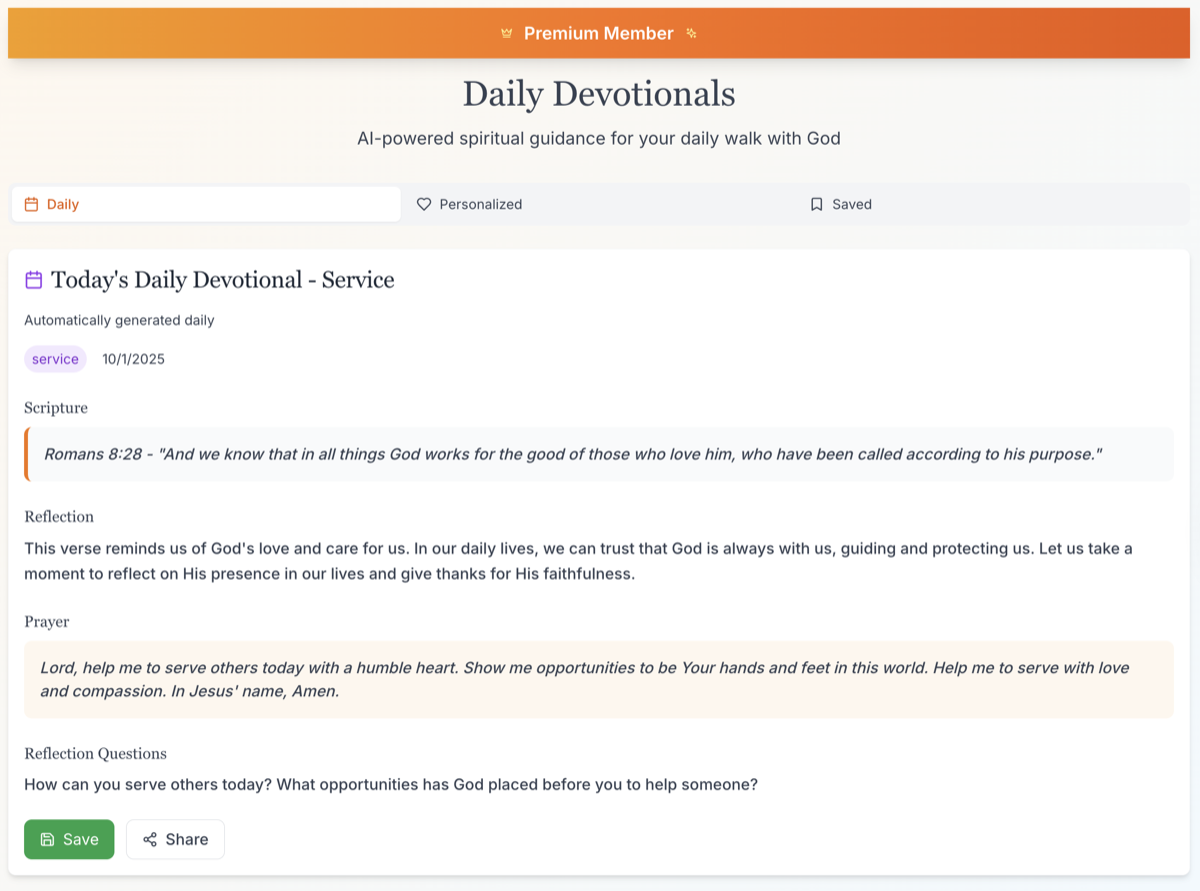This screenshot has width=1200, height=891.
Task: Save today's devotional
Action: click(68, 839)
